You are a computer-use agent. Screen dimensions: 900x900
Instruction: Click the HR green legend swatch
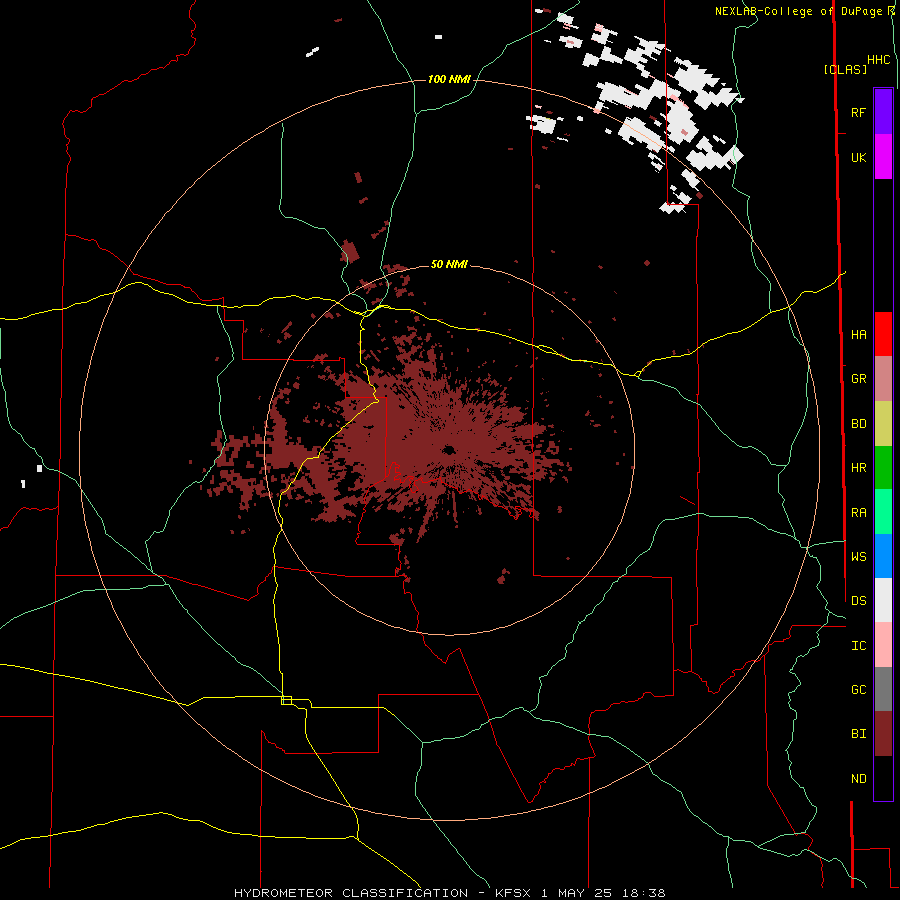(x=883, y=468)
